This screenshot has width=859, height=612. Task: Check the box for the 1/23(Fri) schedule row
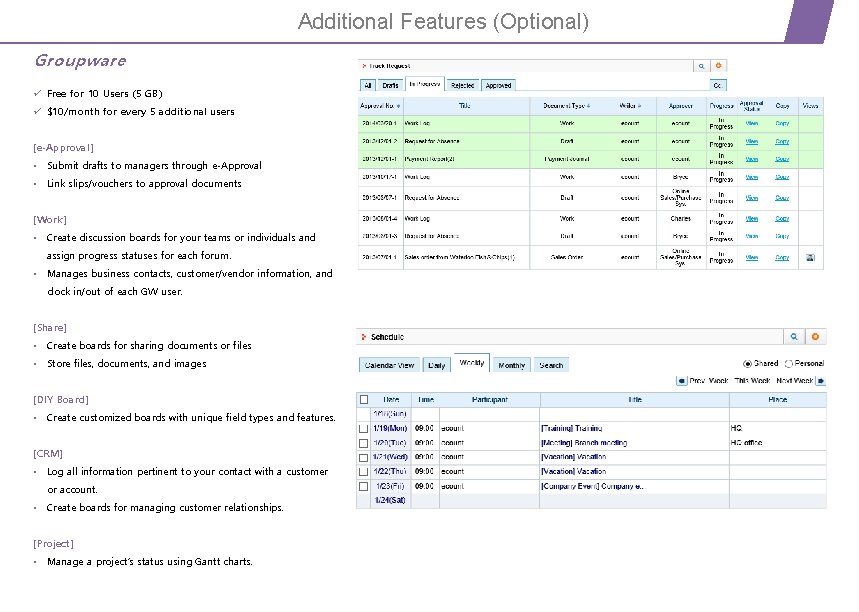(363, 486)
